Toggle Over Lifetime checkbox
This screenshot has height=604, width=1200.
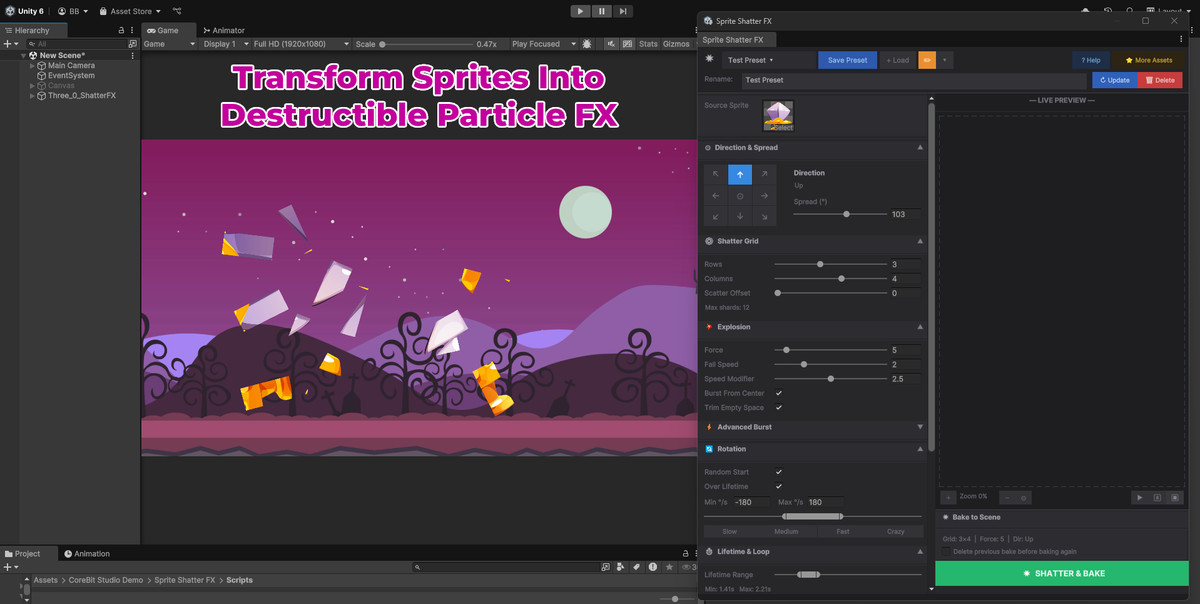[x=779, y=486]
